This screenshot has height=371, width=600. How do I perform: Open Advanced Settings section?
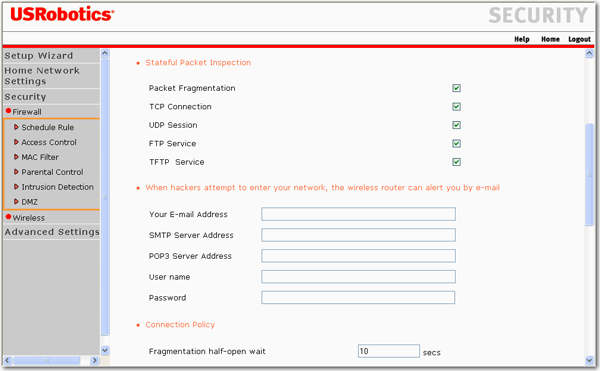[x=51, y=232]
